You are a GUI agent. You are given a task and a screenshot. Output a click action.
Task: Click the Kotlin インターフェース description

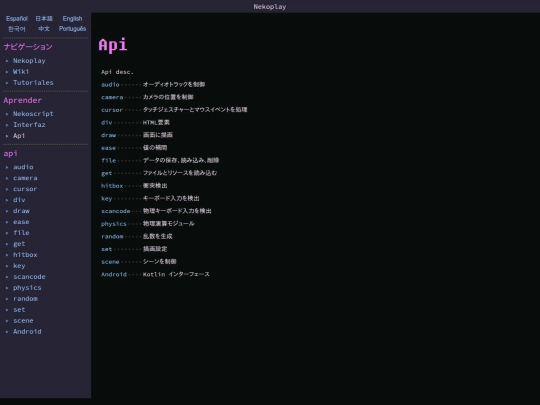(176, 274)
